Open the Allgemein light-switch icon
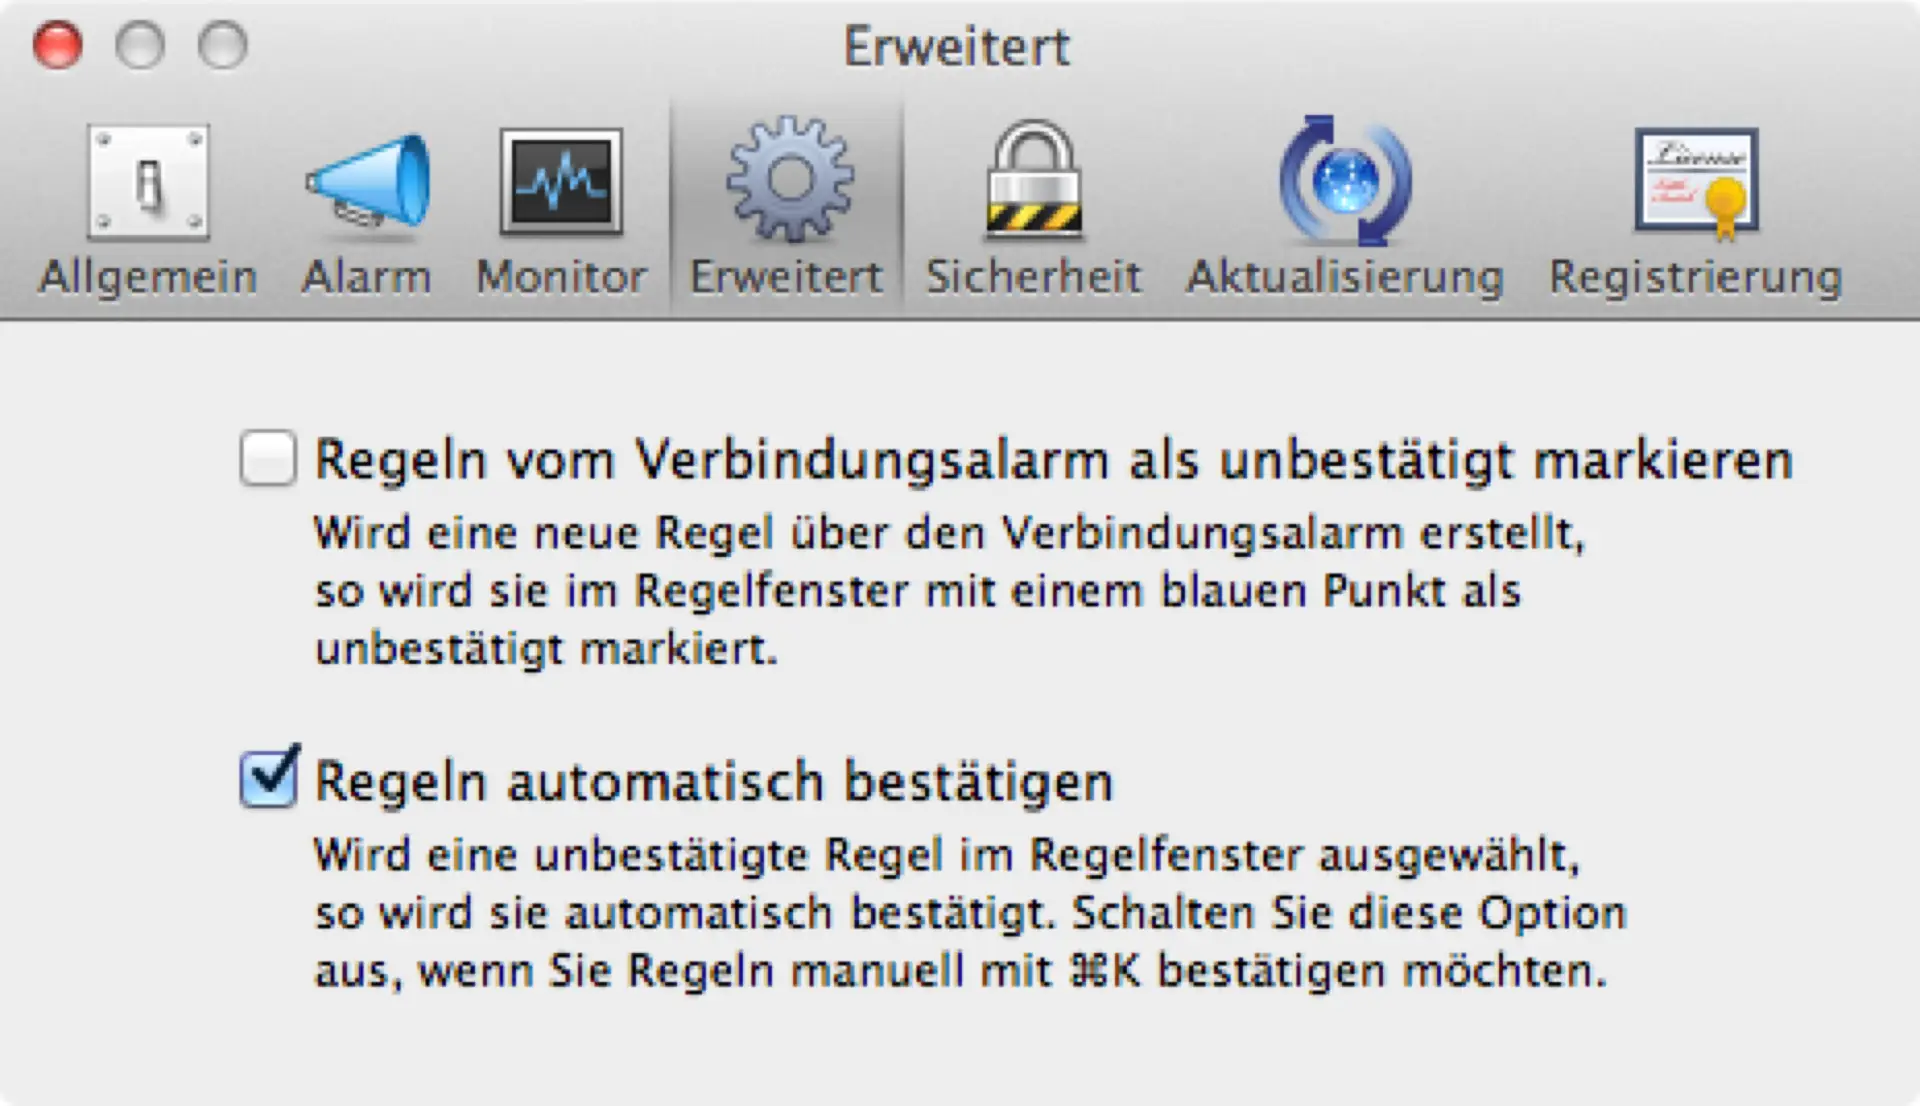The width and height of the screenshot is (1920, 1106). coord(148,183)
